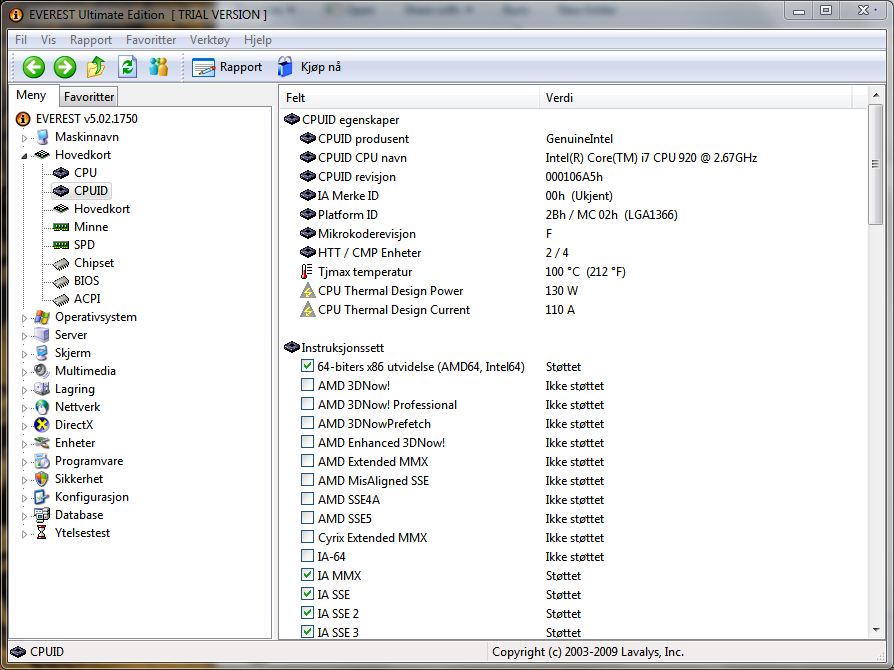Select the Minne memory icon
The width and height of the screenshot is (894, 670).
pos(61,227)
